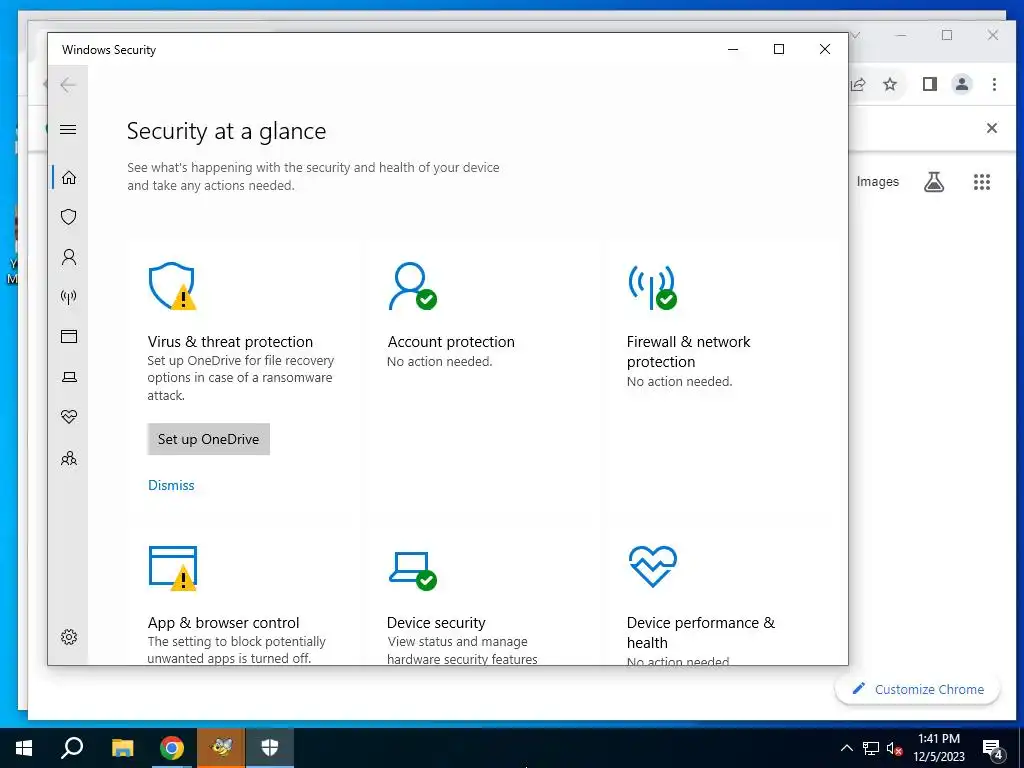The width and height of the screenshot is (1024, 768).
Task: Open tab search chevron in Chrome title bar
Action: (x=856, y=35)
